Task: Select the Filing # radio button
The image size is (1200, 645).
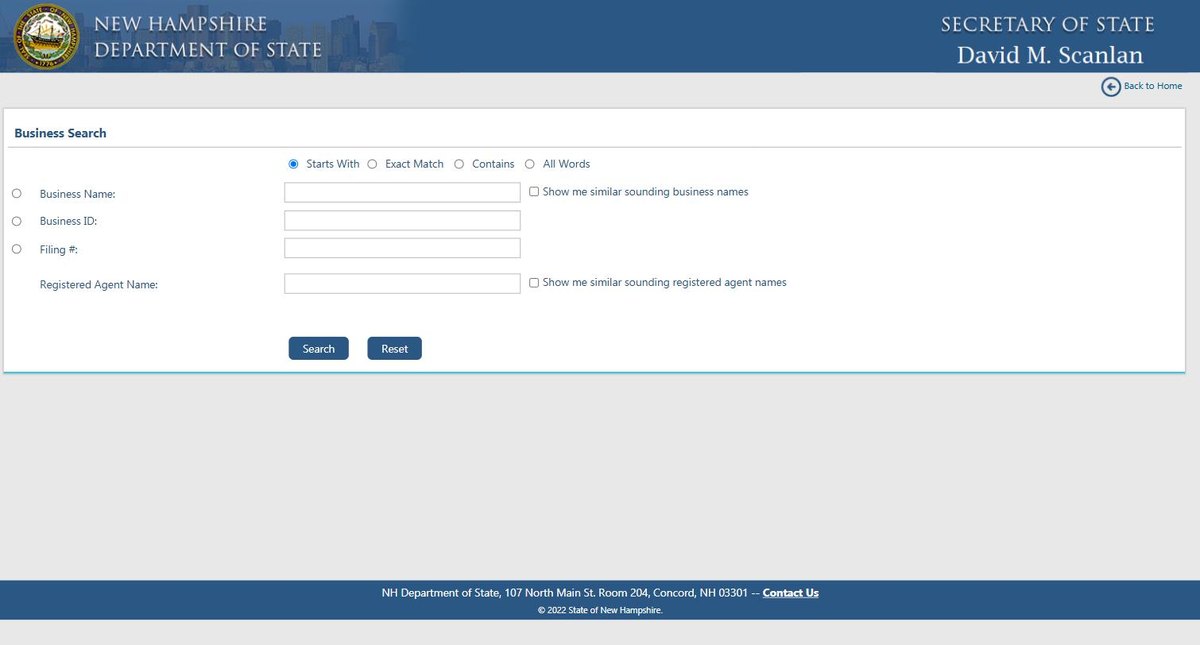Action: (16, 249)
